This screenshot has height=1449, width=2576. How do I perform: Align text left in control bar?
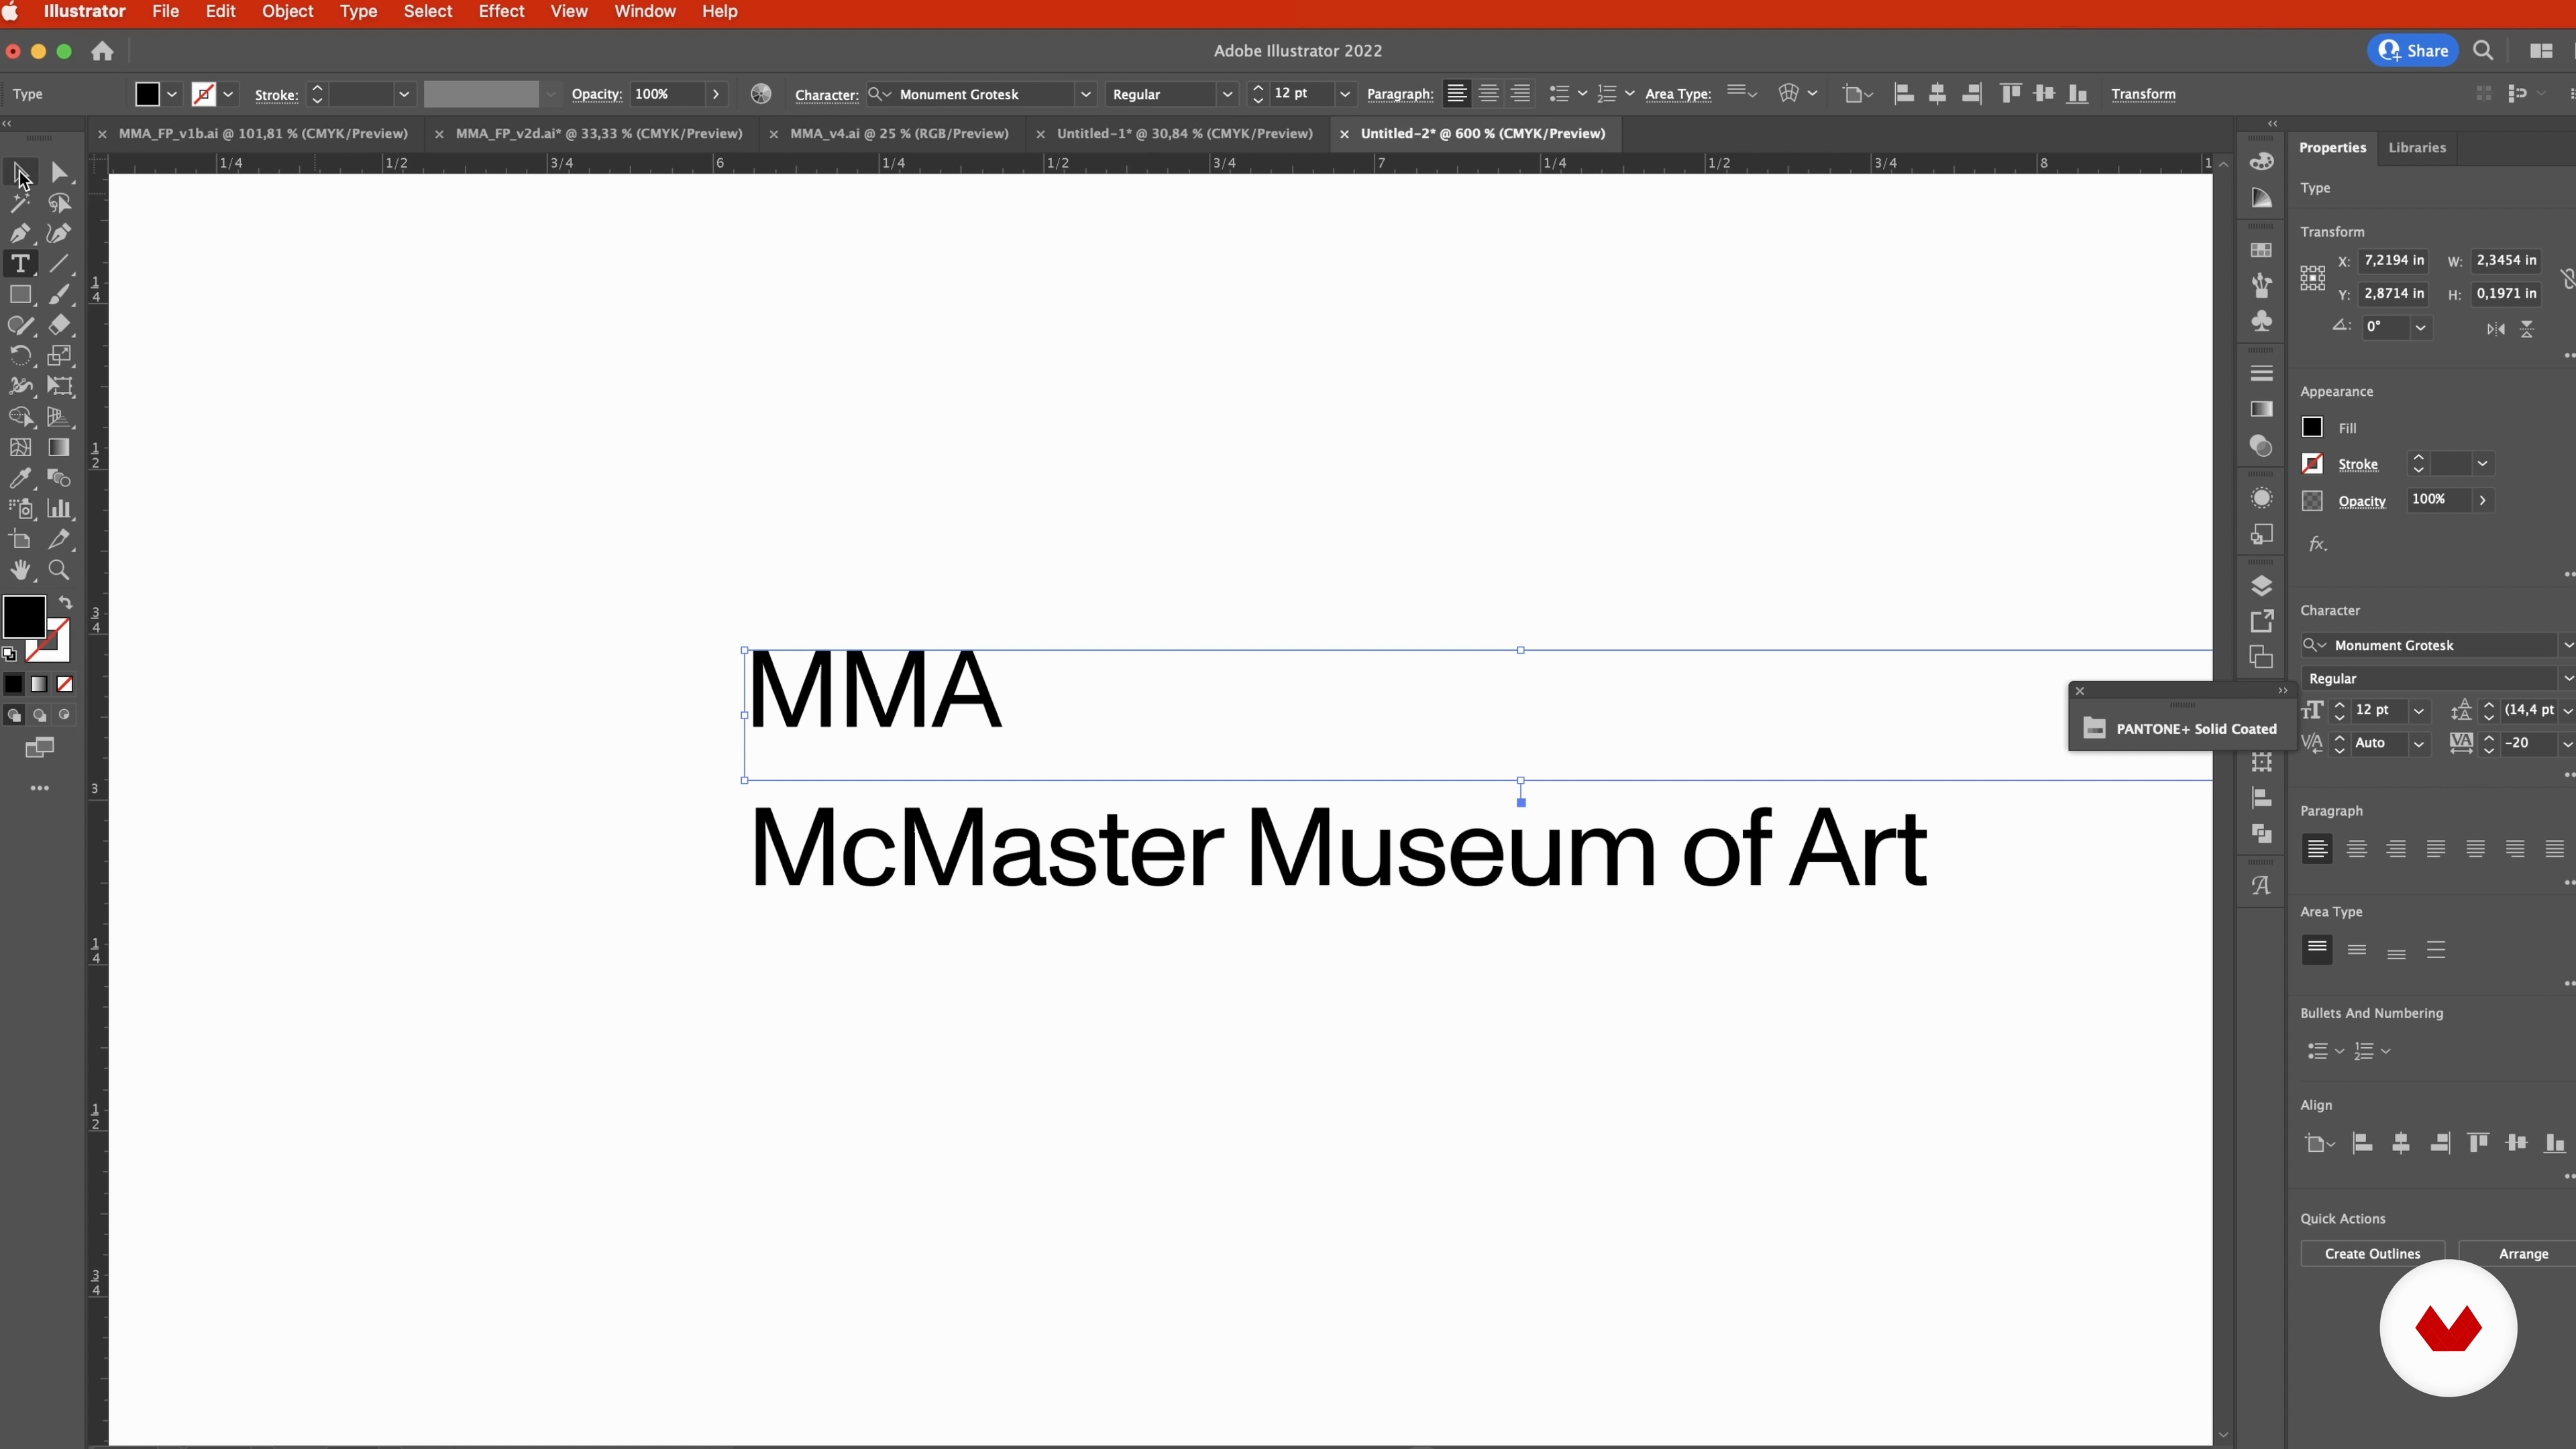(1457, 94)
